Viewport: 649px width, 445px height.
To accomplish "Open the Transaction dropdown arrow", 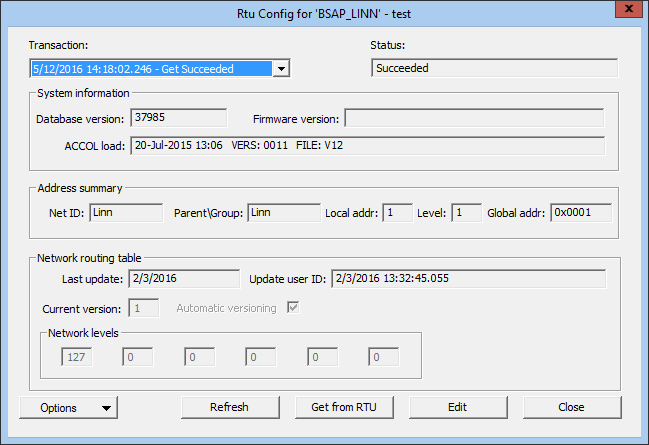I will 281,69.
